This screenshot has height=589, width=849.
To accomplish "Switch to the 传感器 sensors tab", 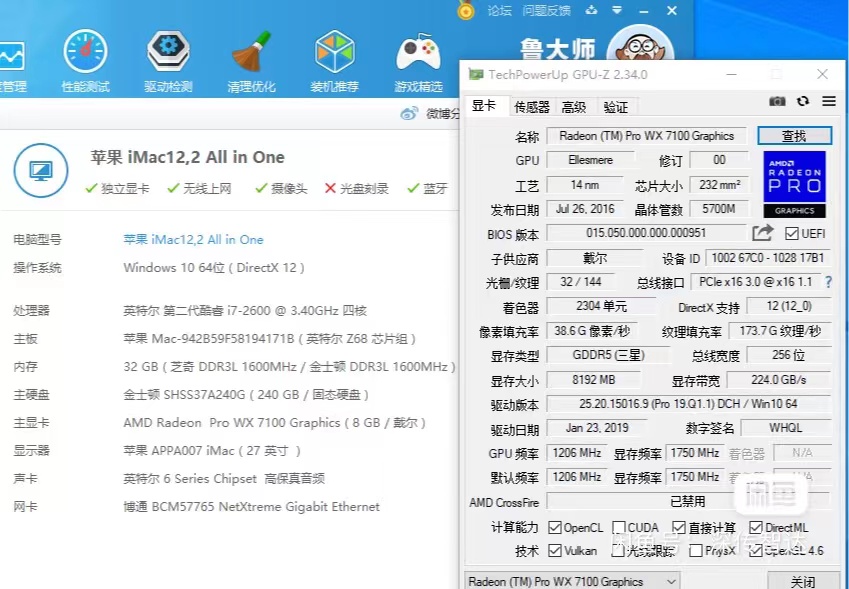I will [x=532, y=107].
